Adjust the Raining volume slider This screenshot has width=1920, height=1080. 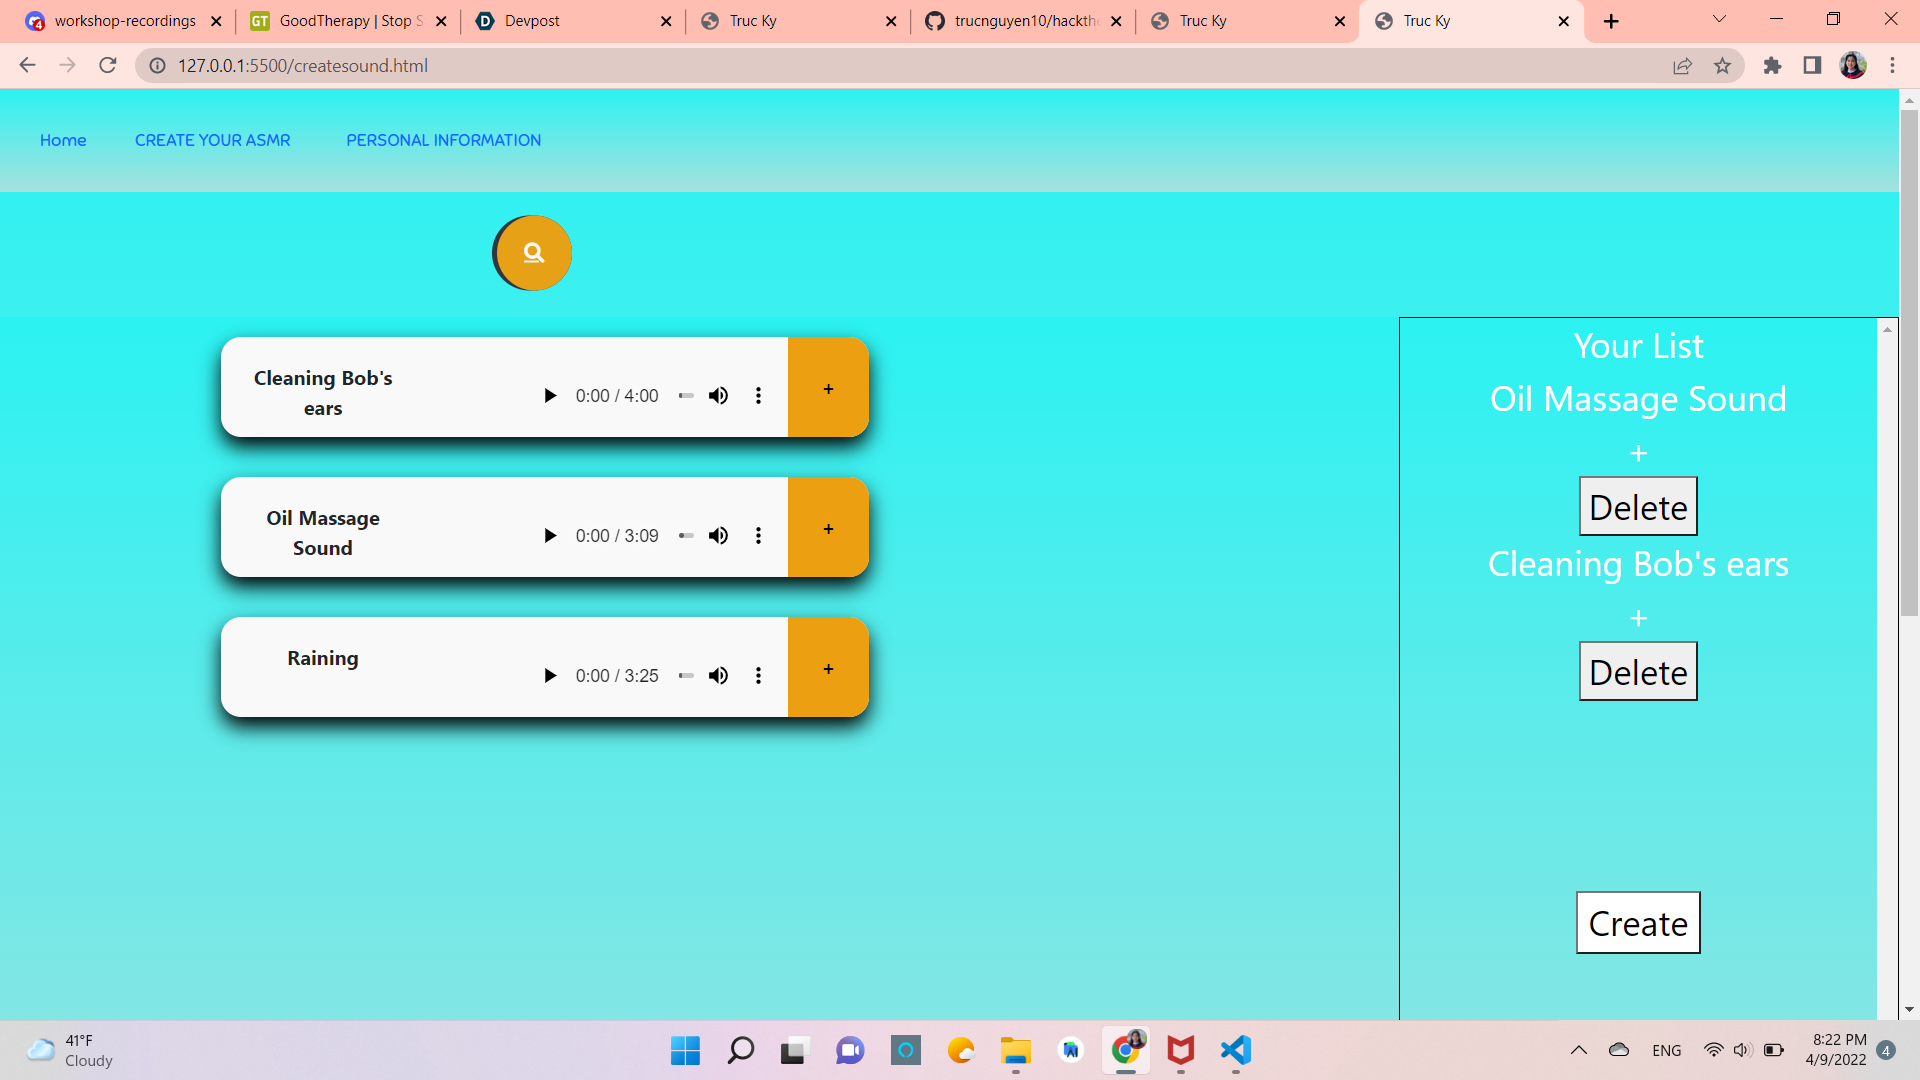pyautogui.click(x=686, y=676)
